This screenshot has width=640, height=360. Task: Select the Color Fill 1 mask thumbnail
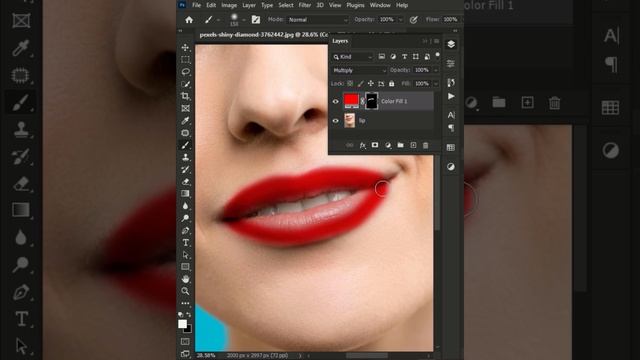tap(371, 101)
